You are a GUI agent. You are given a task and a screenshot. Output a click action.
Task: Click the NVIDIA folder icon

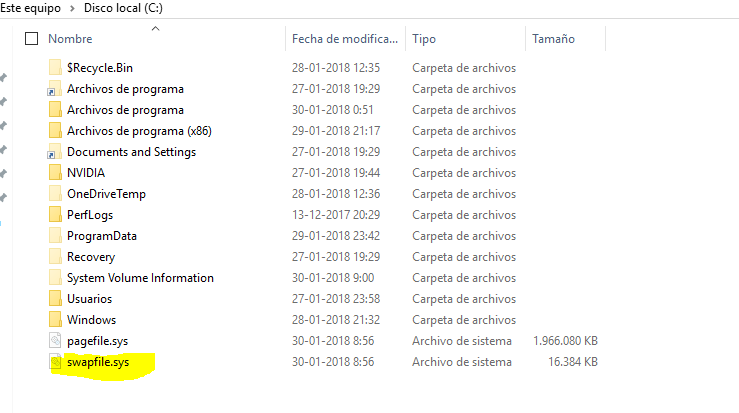[x=55, y=173]
